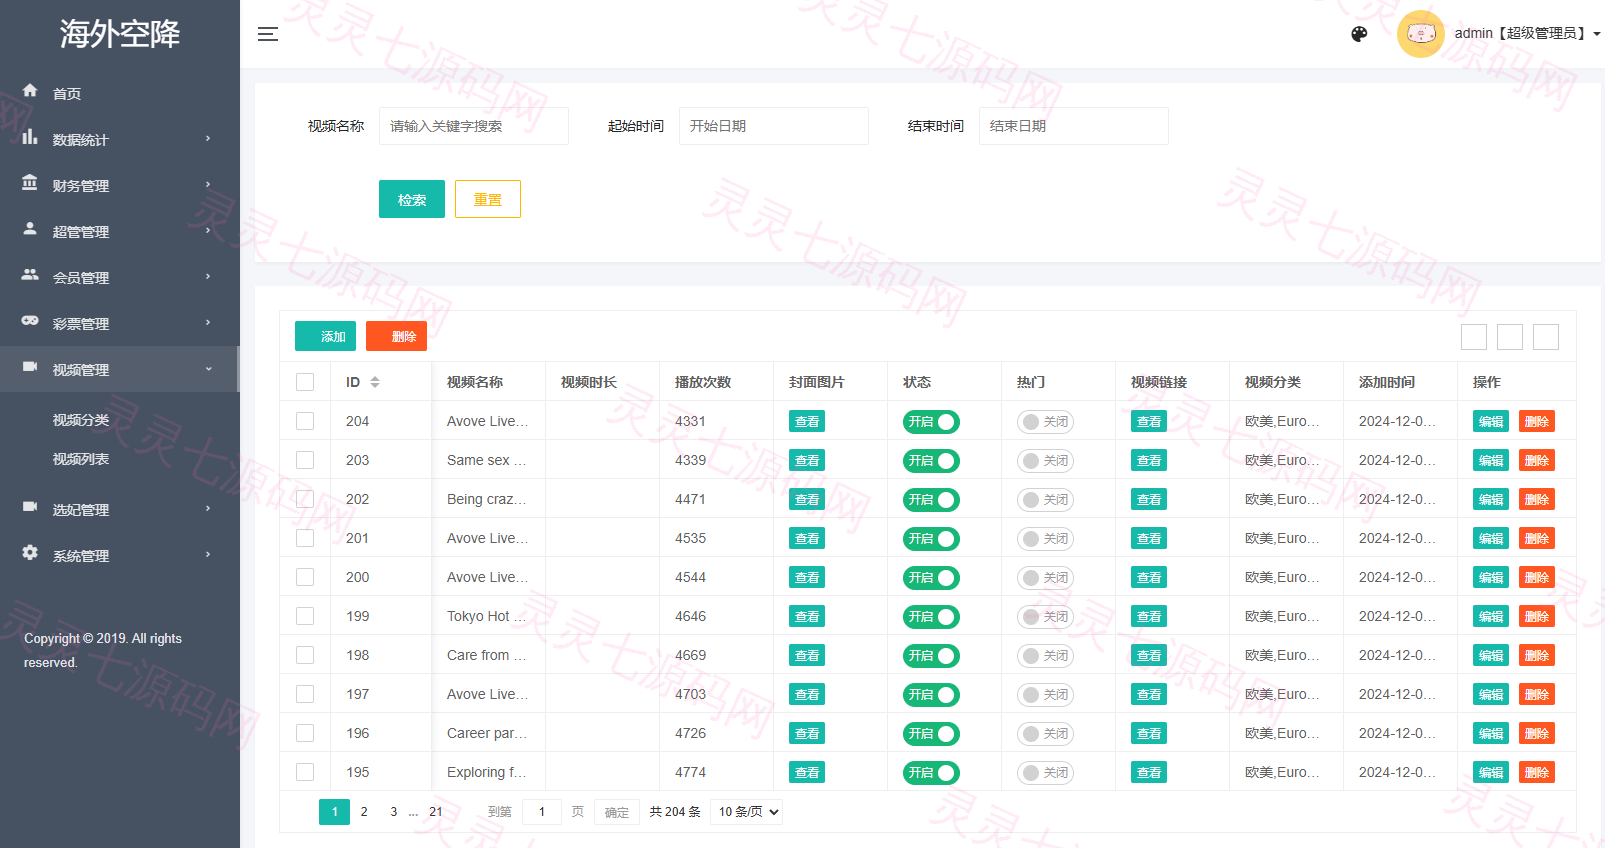Collapse the 视频管理 menu chevron

[x=208, y=369]
